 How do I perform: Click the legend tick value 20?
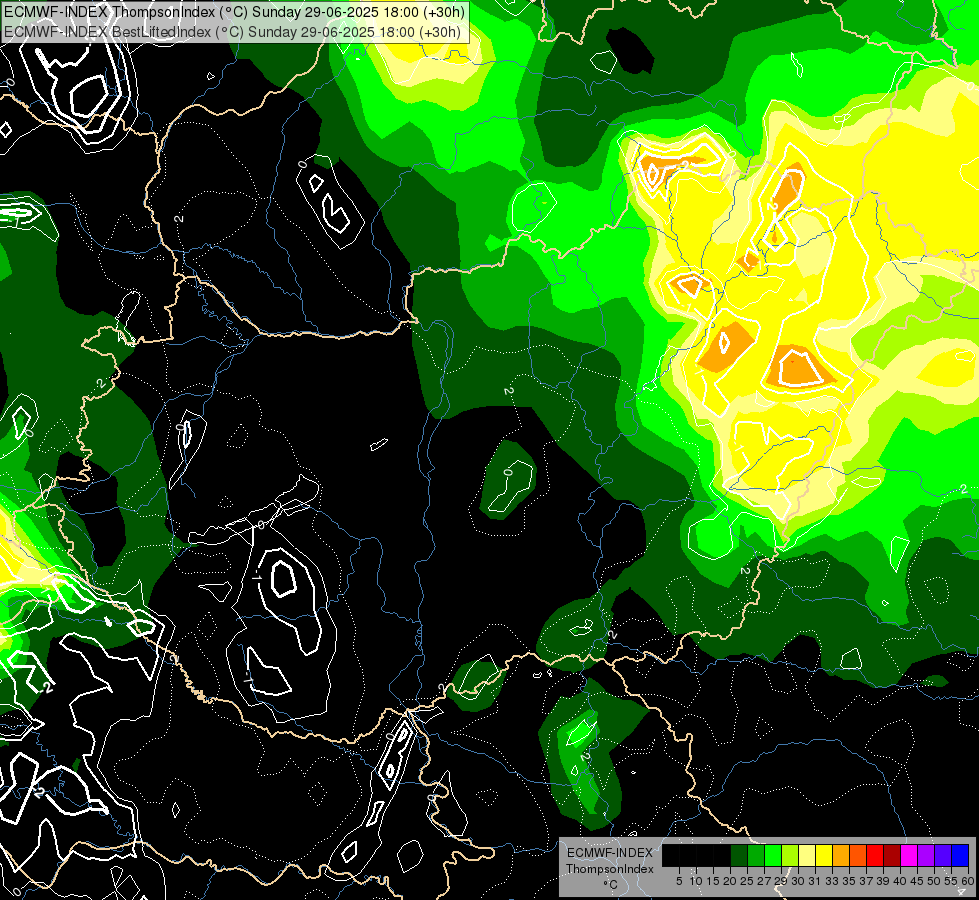tap(731, 881)
